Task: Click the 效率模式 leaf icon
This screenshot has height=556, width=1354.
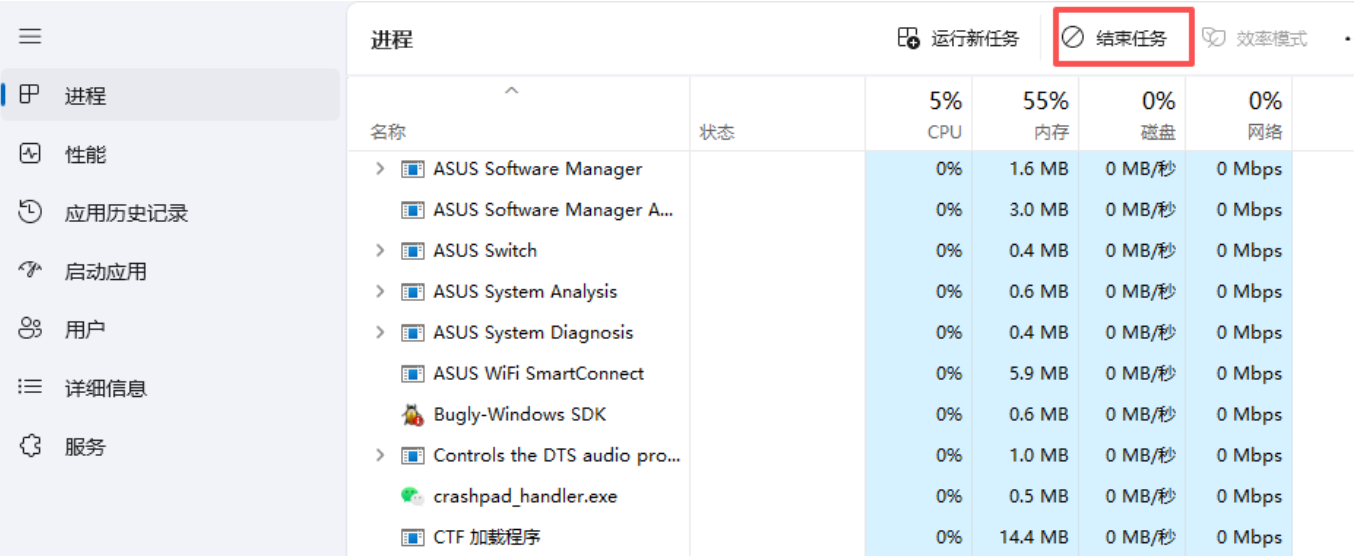Action: point(1214,38)
